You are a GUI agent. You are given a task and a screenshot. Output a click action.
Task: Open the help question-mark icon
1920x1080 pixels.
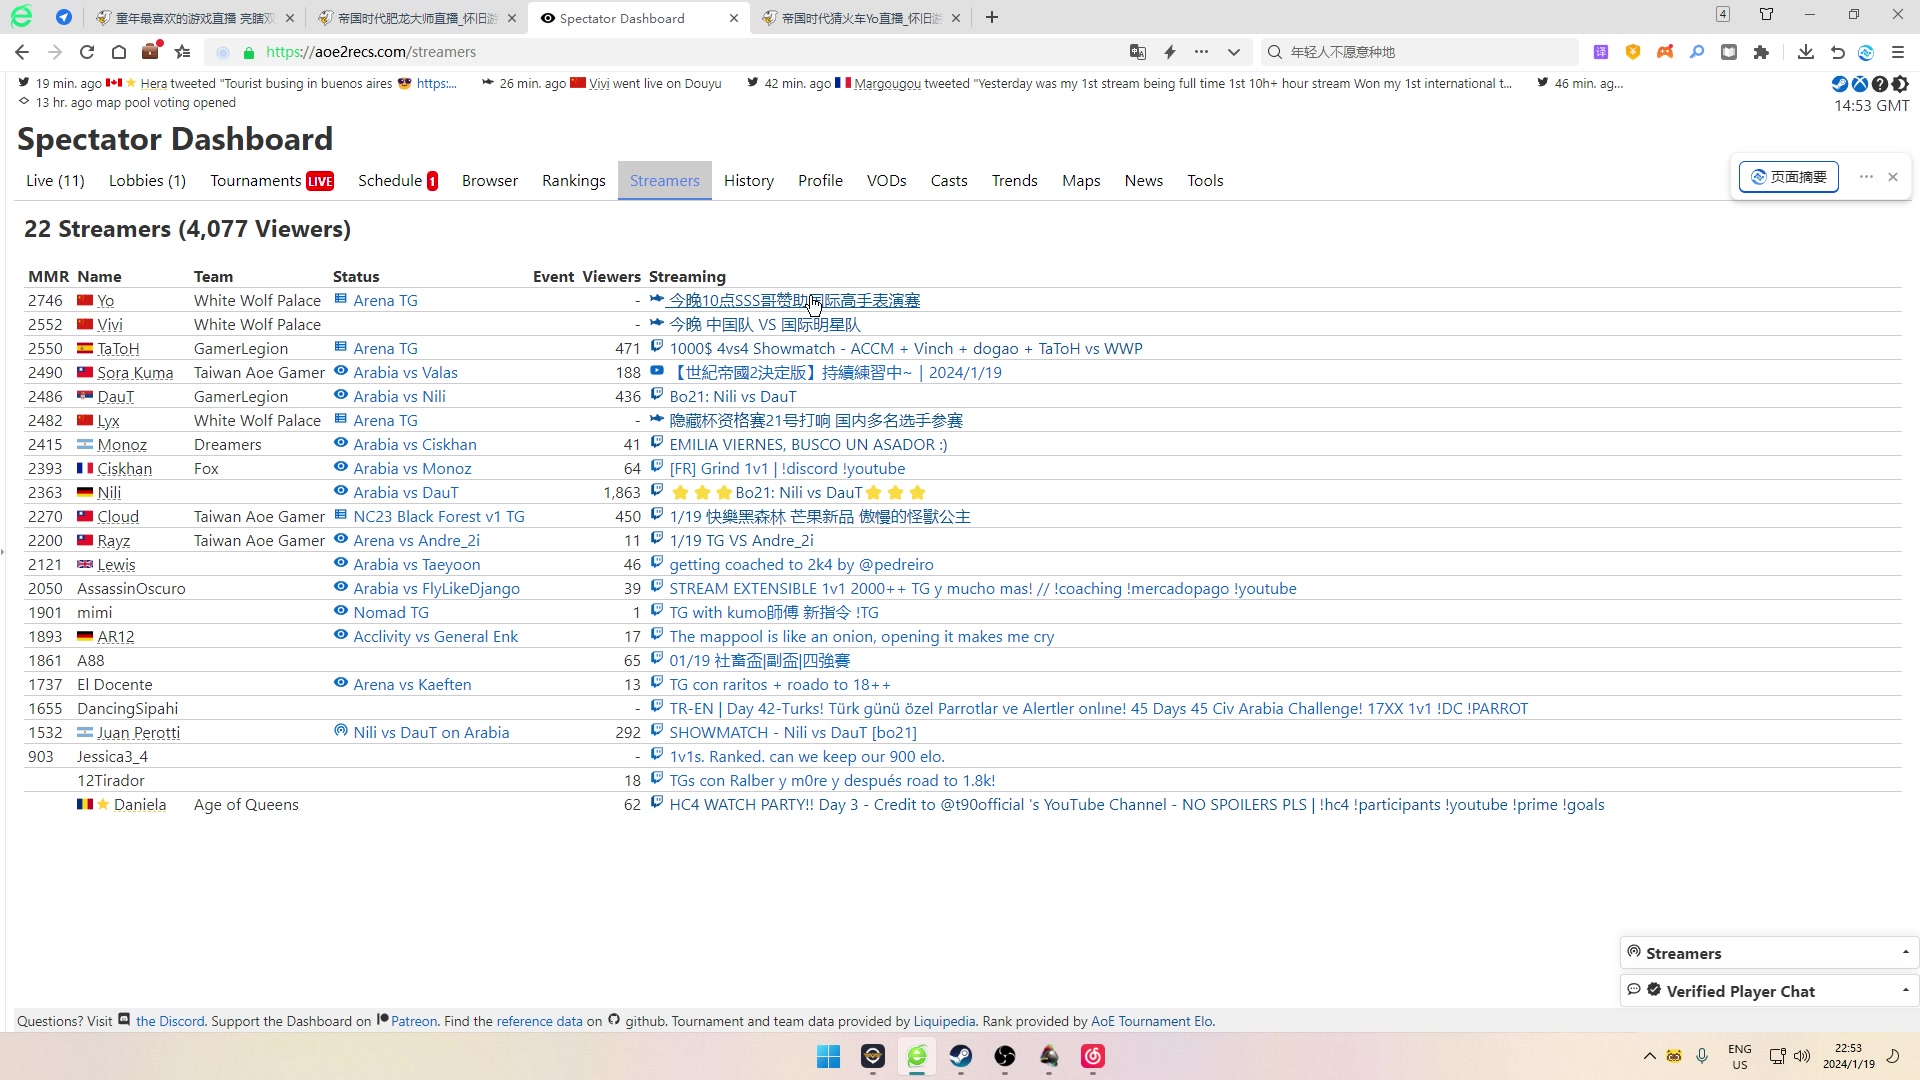tap(1880, 84)
